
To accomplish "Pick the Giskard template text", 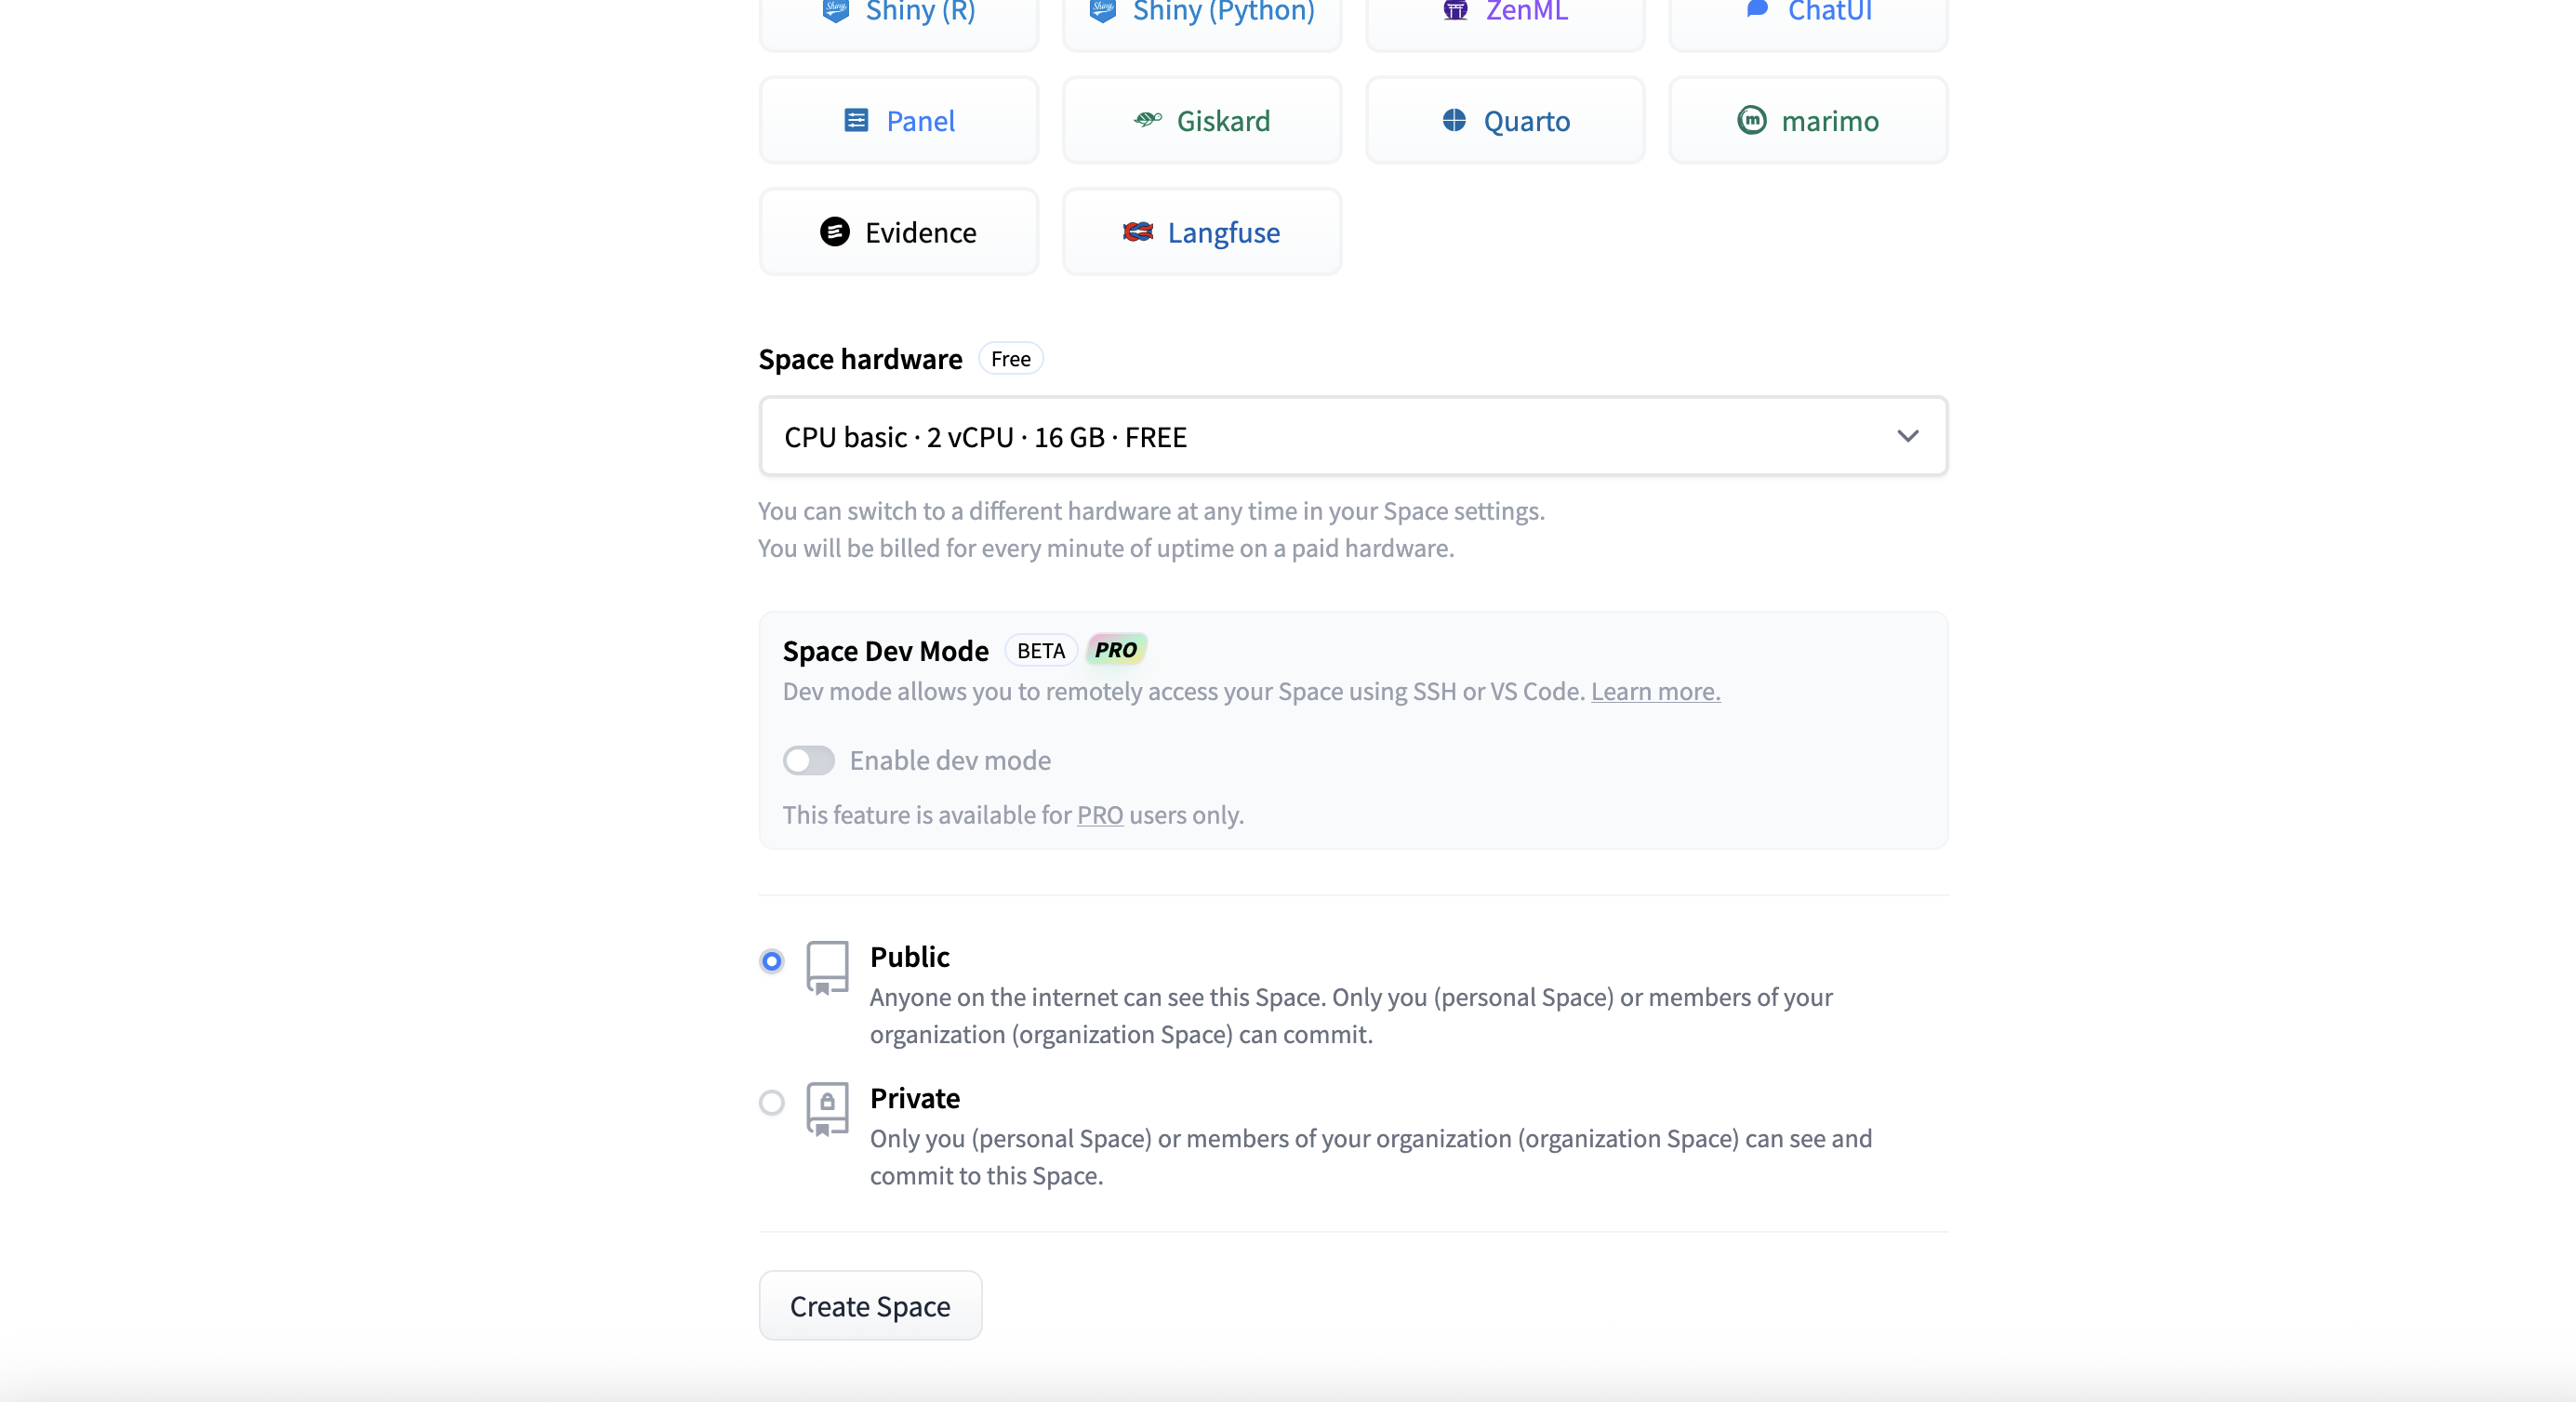I will click(1223, 121).
